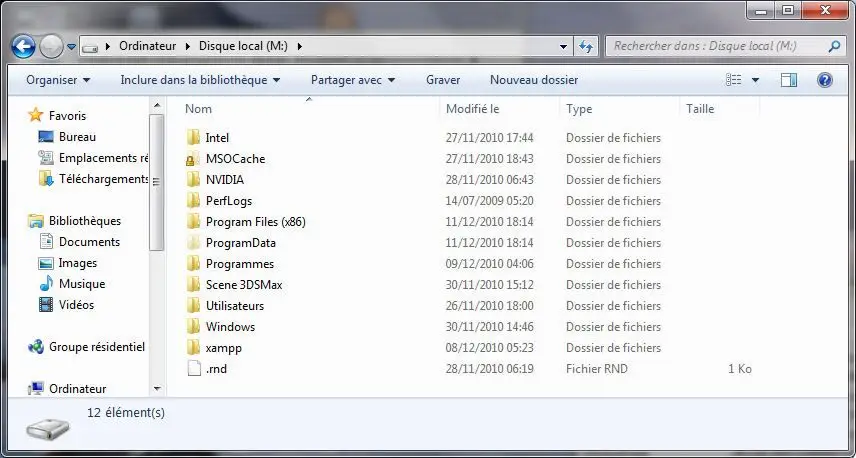
Task: Click date 26/11/2010 18:00 of Utilisateurs
Action: [489, 306]
